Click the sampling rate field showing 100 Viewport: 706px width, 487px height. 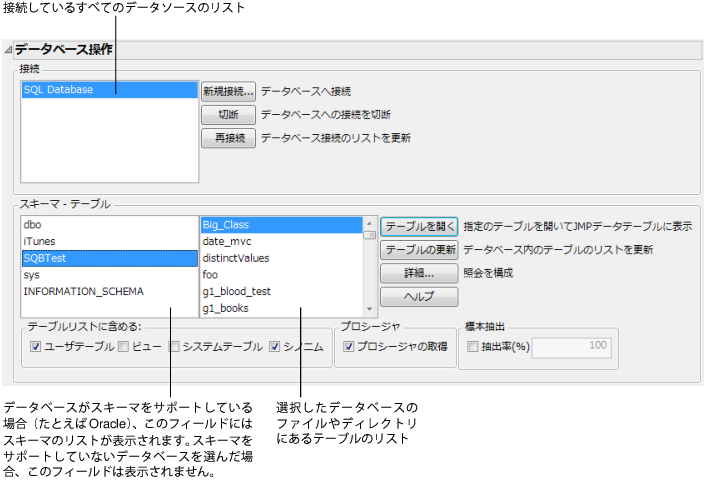click(571, 348)
